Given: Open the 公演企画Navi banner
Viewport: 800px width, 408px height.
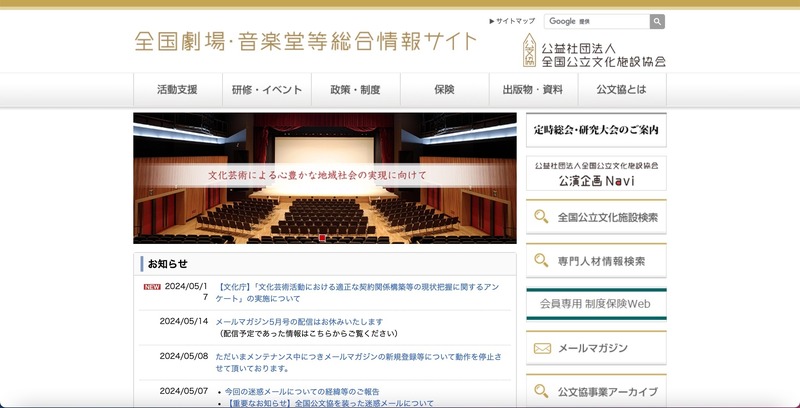Looking at the screenshot, I should [596, 173].
